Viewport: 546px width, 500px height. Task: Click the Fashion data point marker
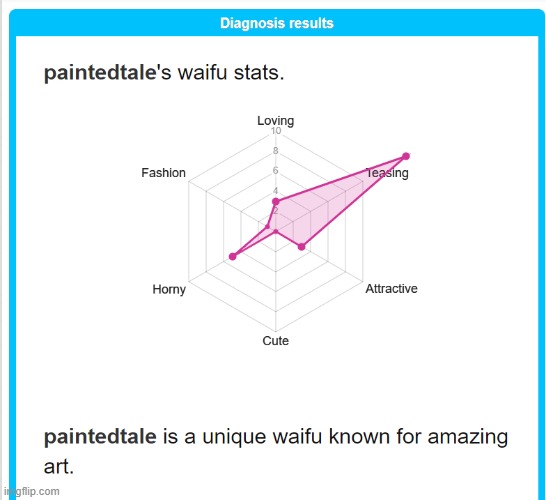[267, 227]
